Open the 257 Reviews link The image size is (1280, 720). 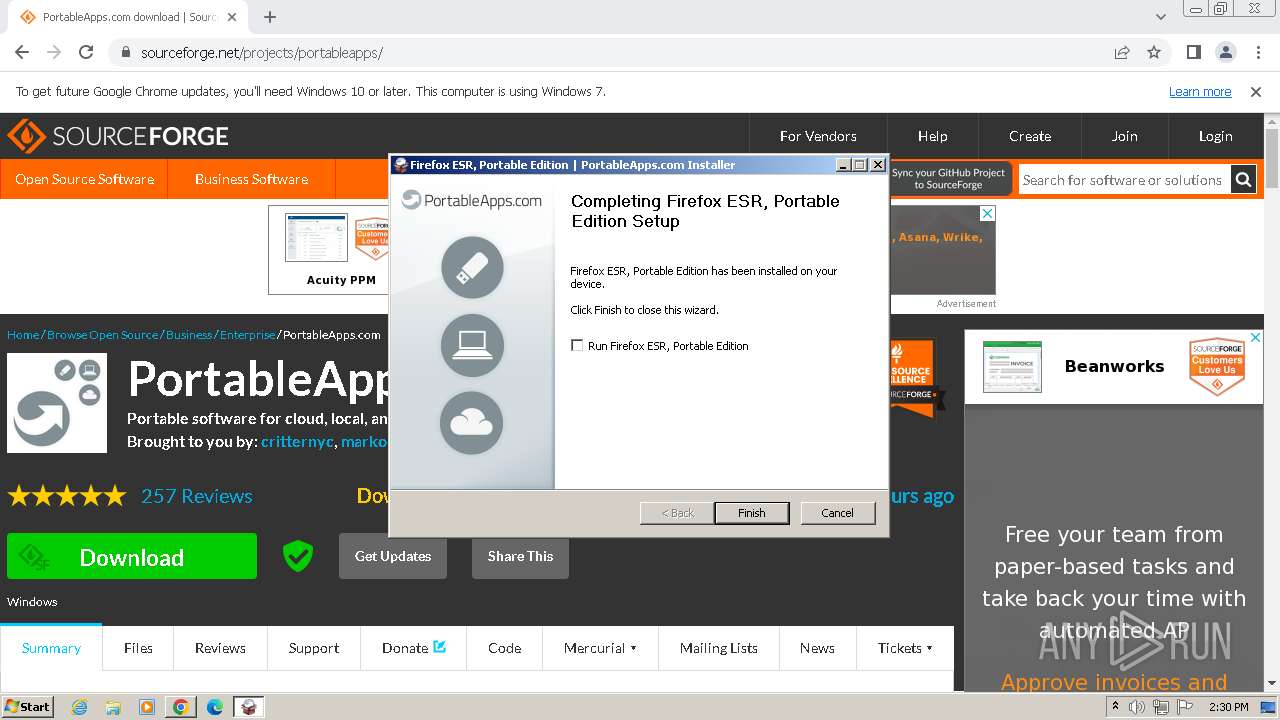pos(196,496)
